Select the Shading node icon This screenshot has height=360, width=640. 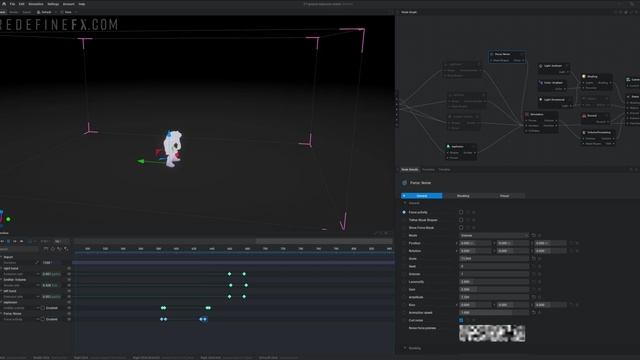click(x=584, y=76)
